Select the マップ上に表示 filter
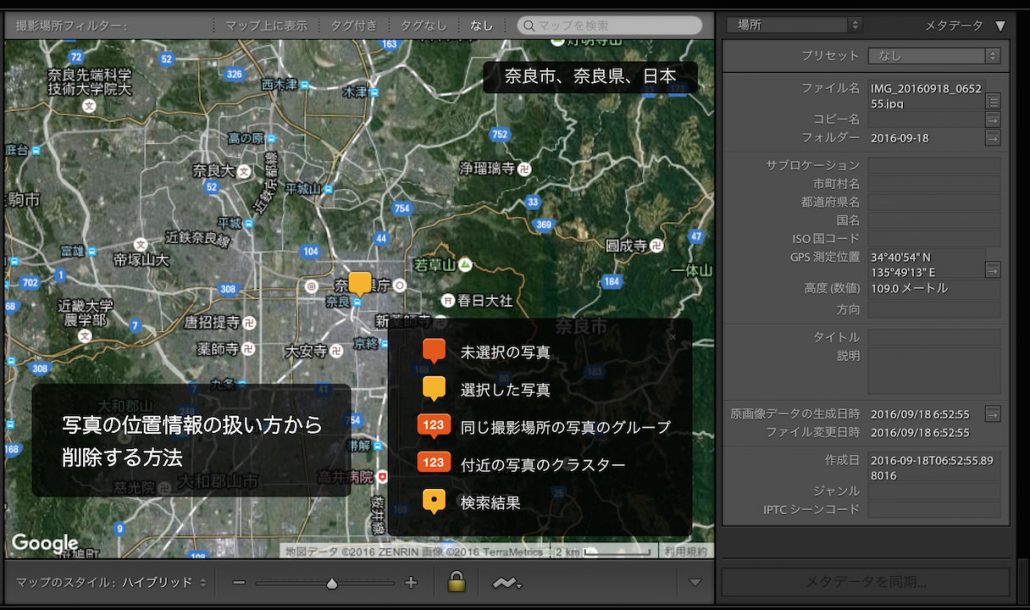The height and width of the screenshot is (610, 1030). 266,26
